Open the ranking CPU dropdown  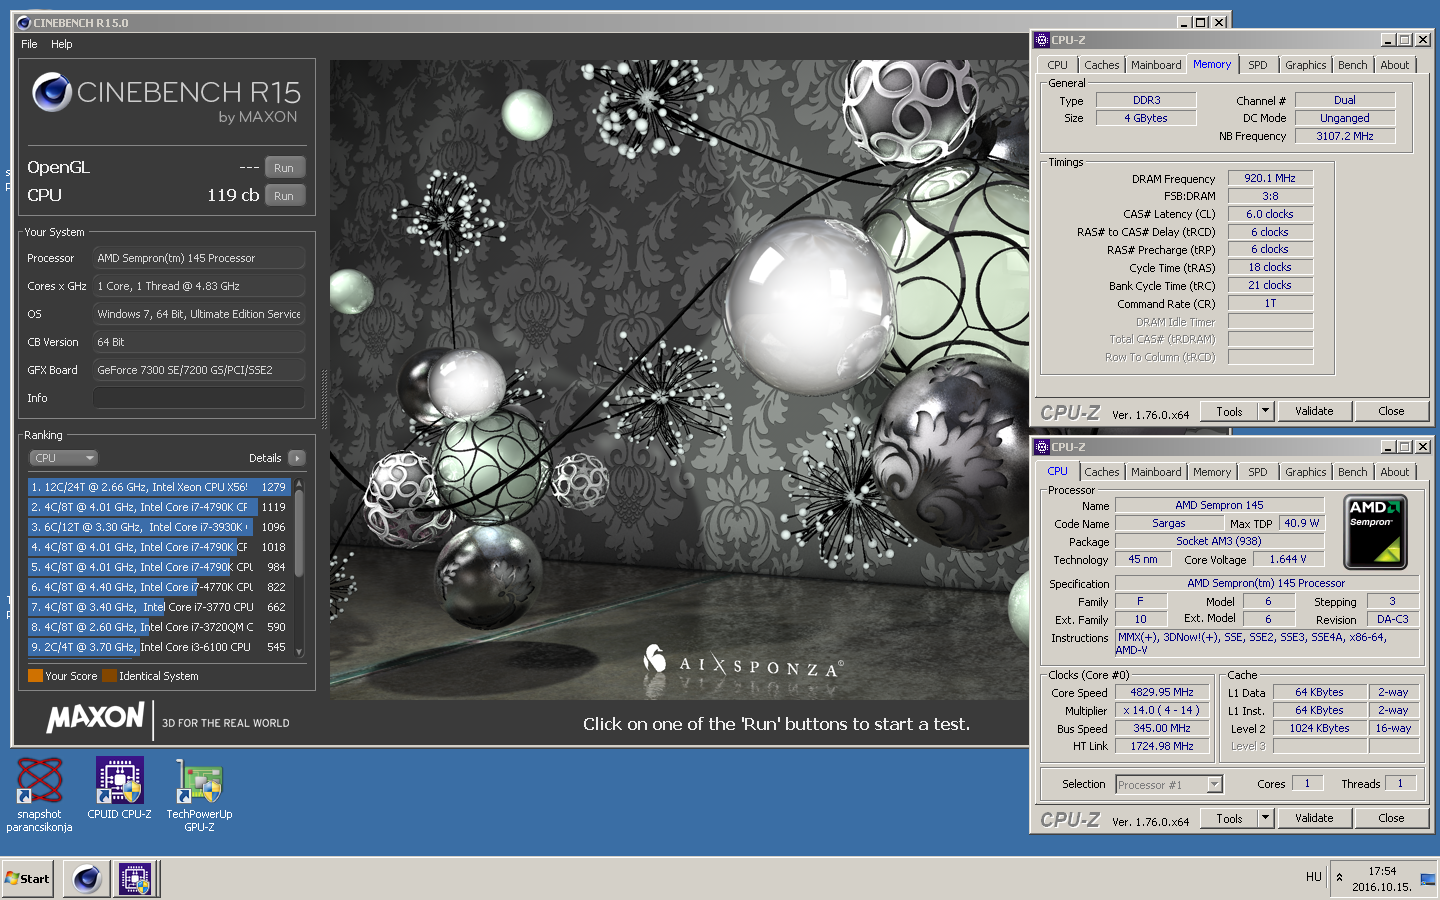(x=63, y=458)
